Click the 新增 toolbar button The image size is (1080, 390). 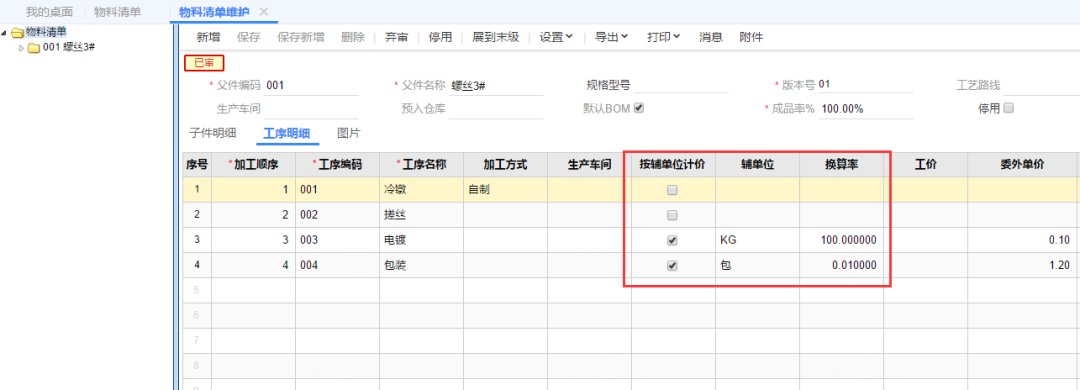point(208,37)
